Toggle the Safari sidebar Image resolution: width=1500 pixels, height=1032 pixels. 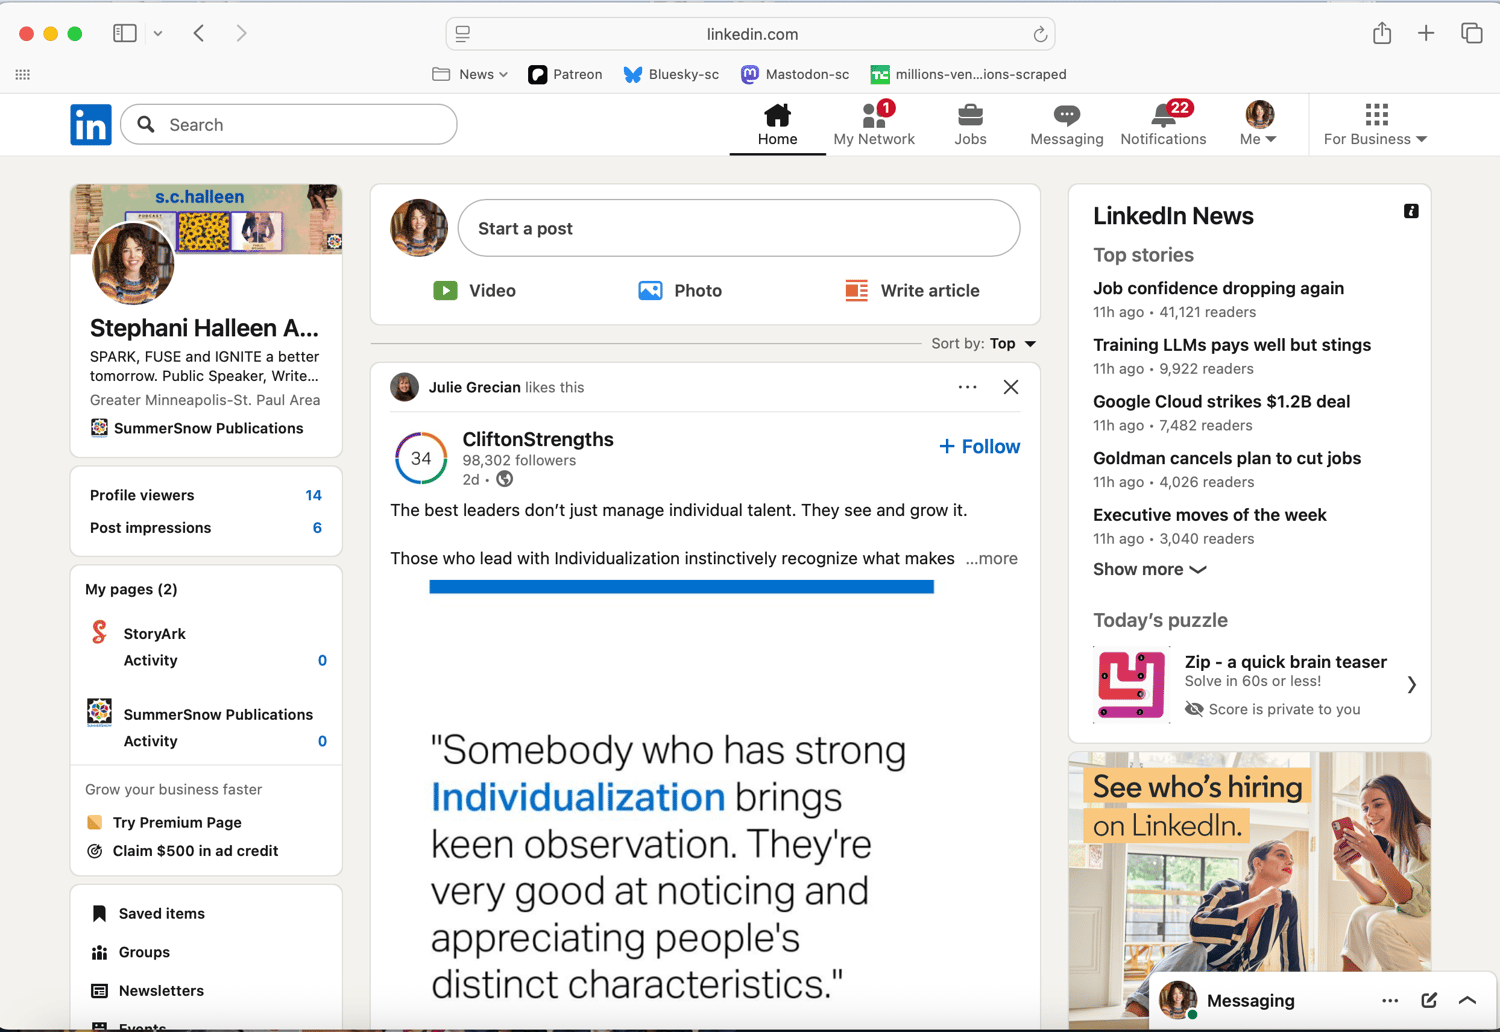pyautogui.click(x=125, y=33)
